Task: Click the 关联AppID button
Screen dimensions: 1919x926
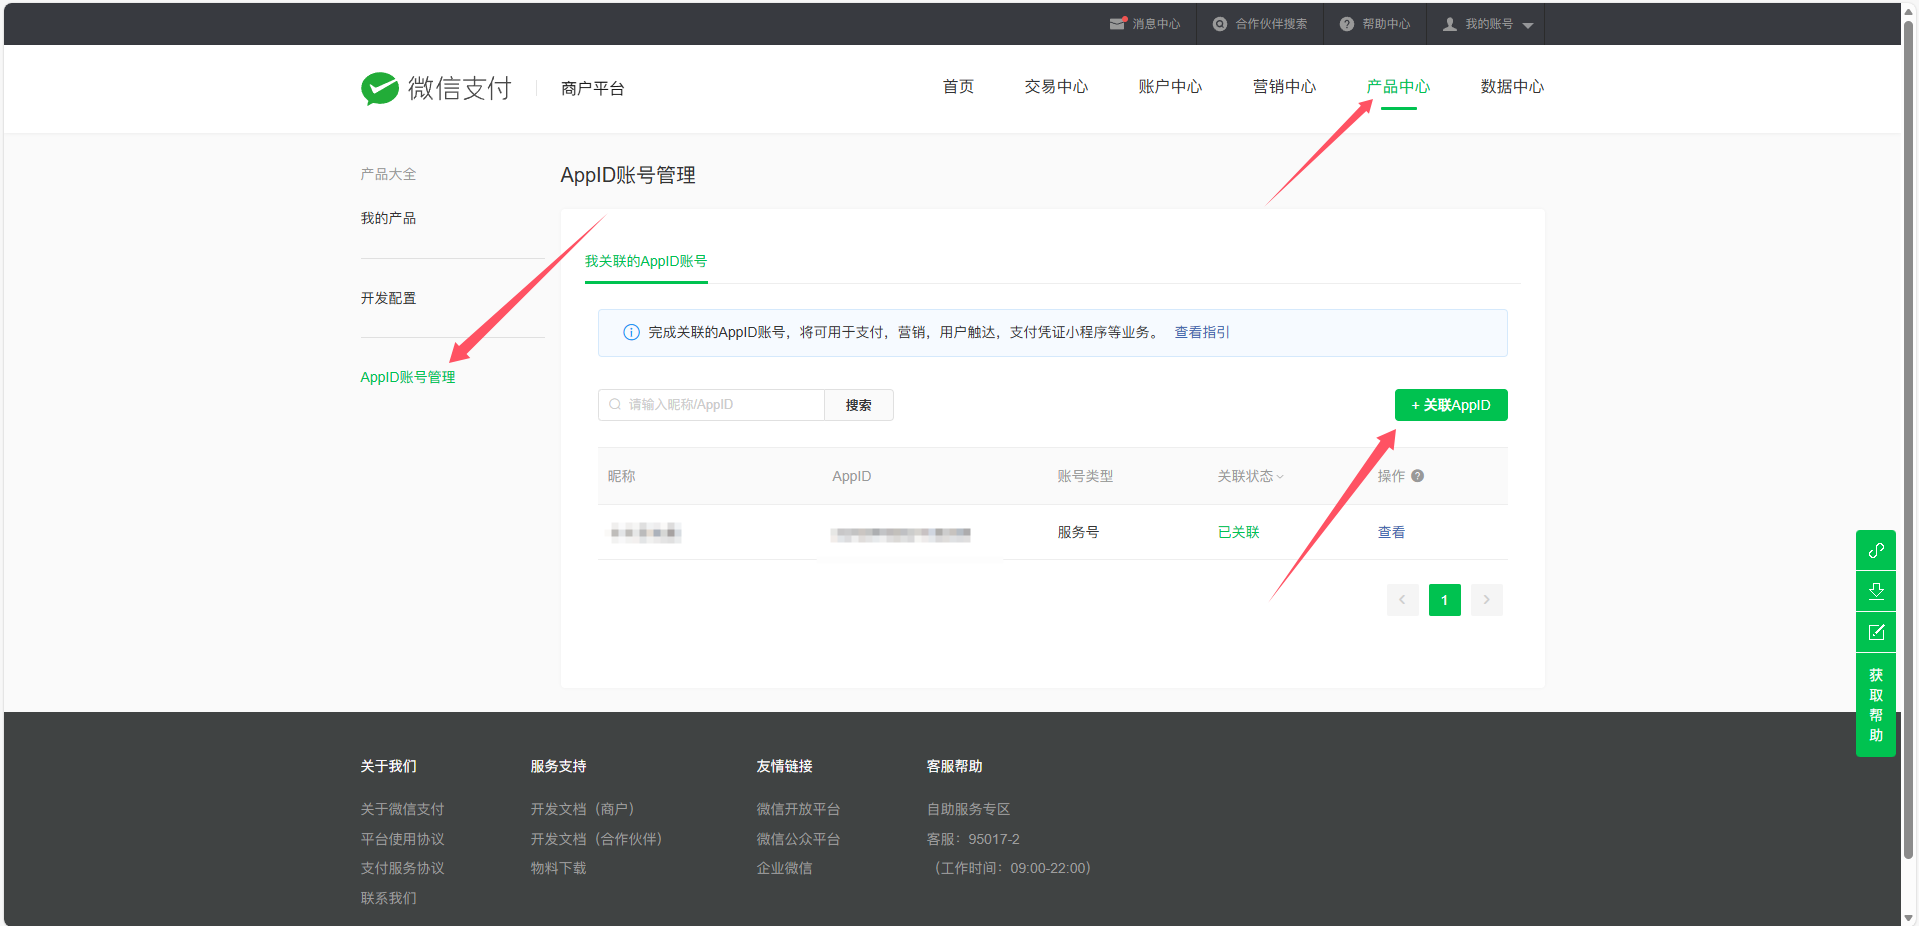Action: (1450, 405)
